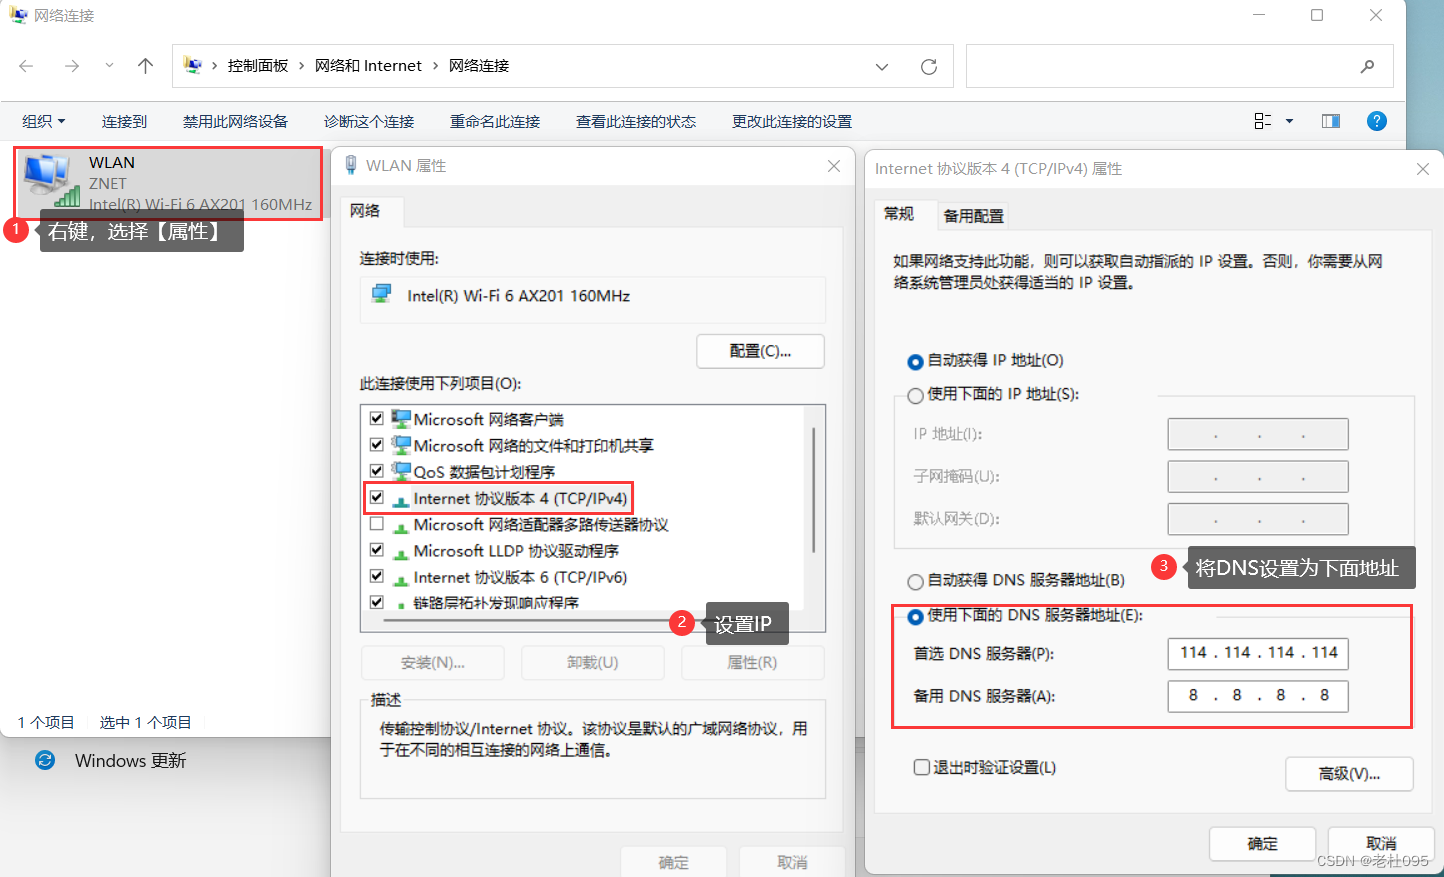Select the 网络 tab in WLAN properties

(365, 211)
